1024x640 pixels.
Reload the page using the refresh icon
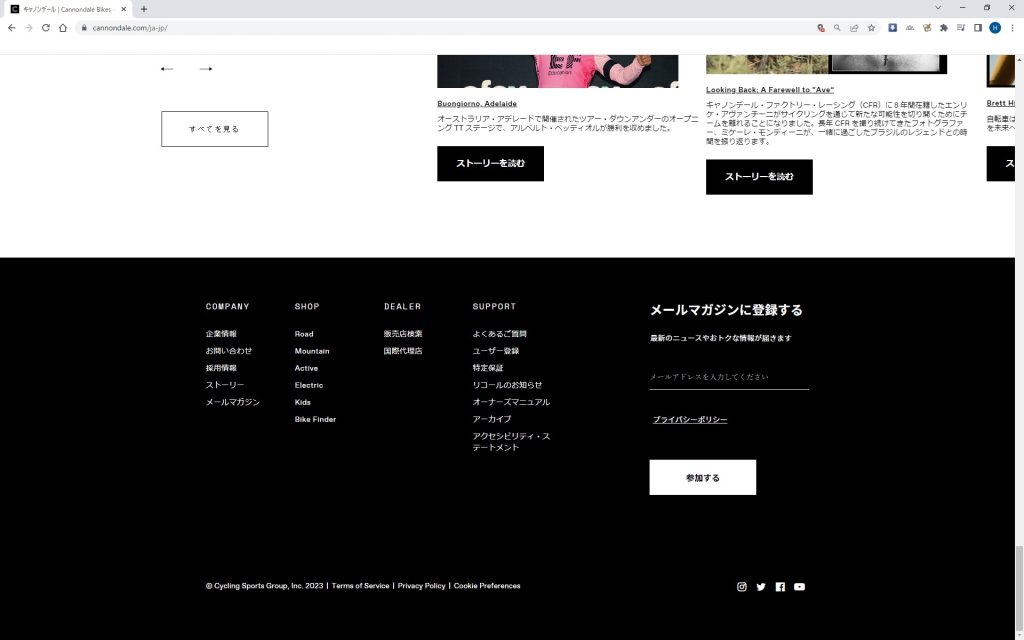coord(45,28)
